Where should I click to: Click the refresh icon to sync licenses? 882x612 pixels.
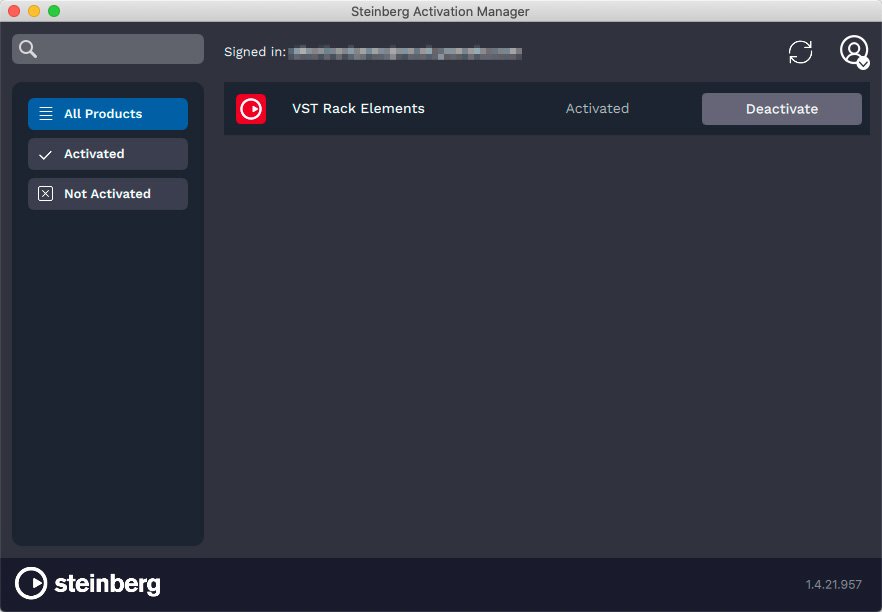click(x=800, y=51)
